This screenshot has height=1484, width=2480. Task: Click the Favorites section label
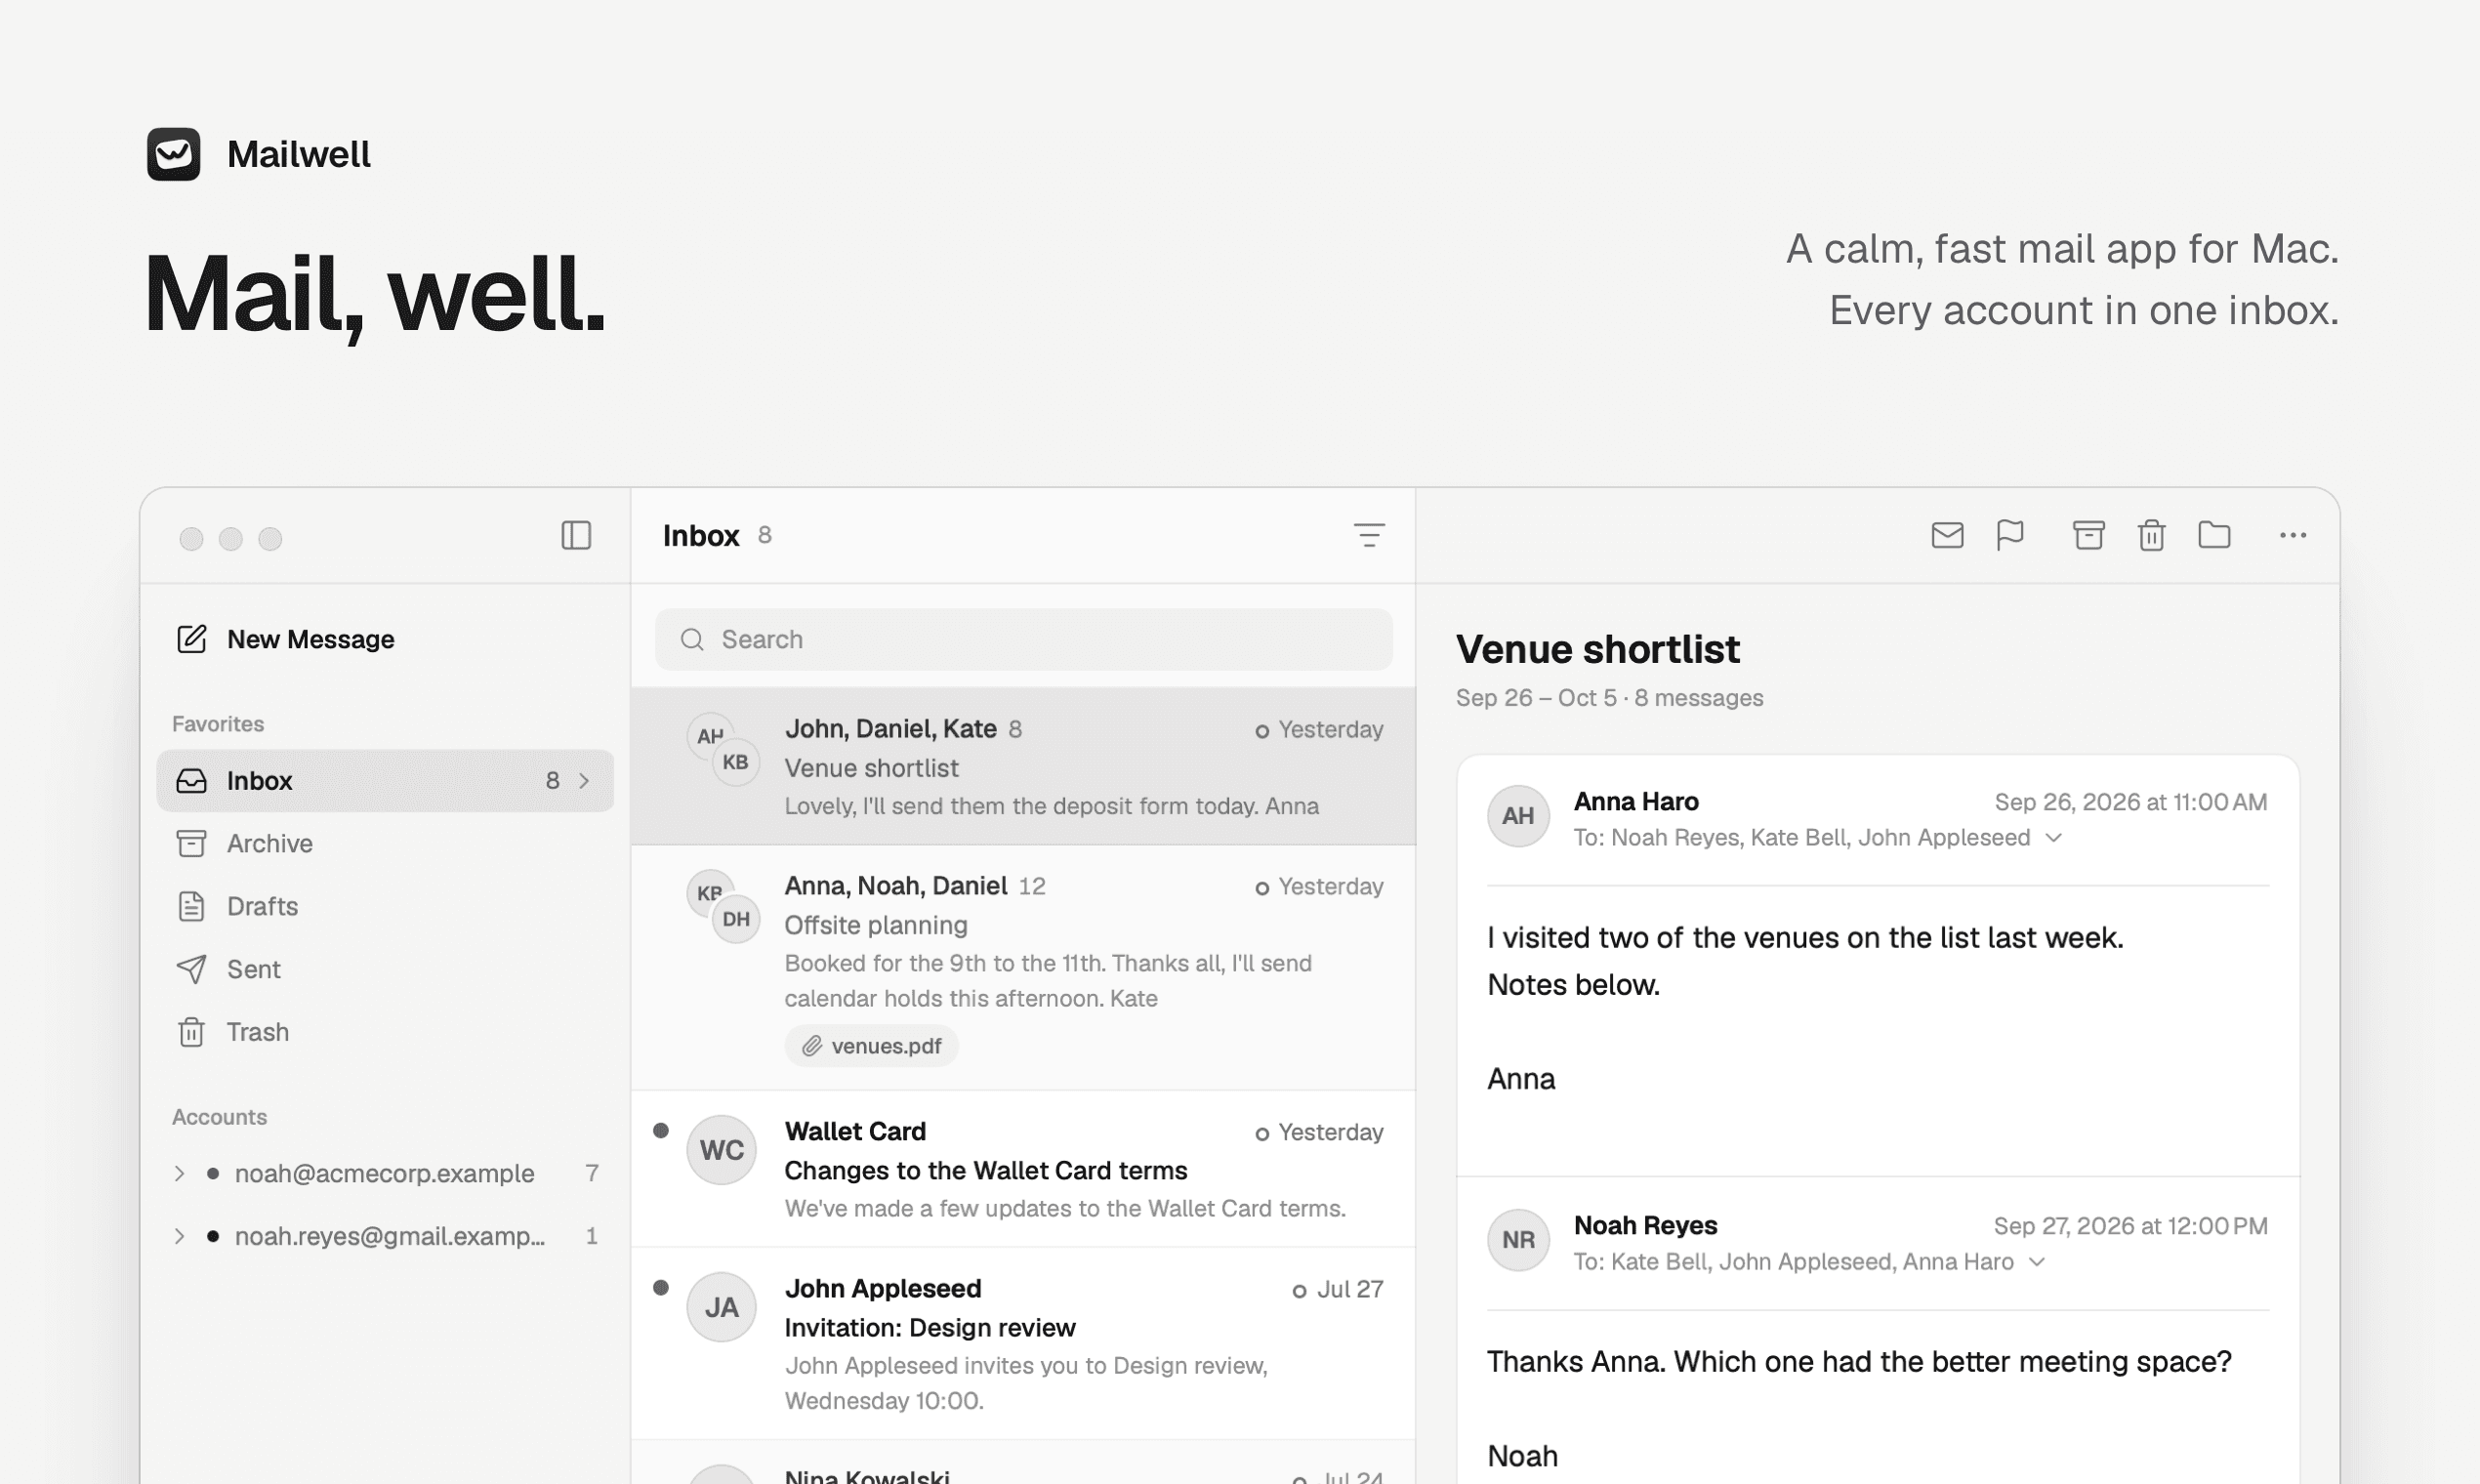[218, 723]
